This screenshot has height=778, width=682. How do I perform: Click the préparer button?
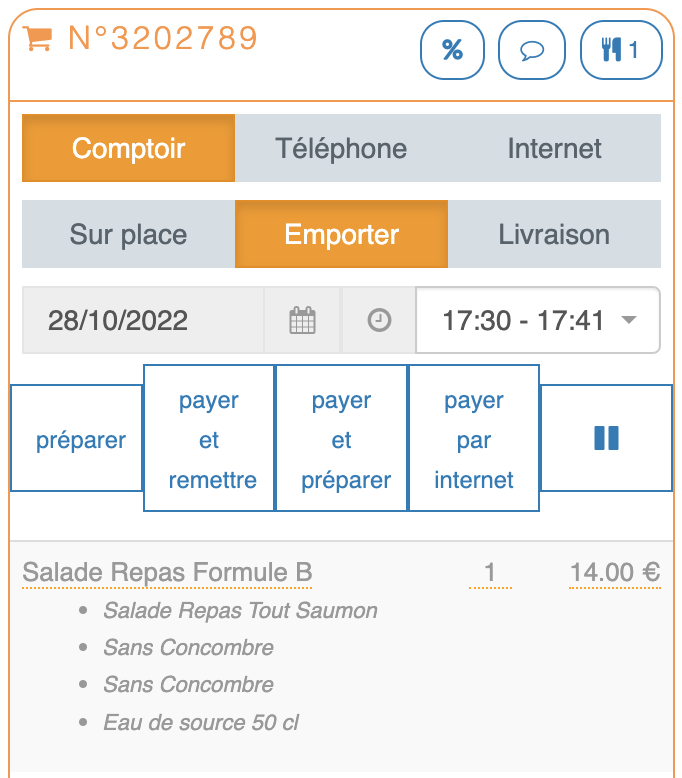point(81,440)
